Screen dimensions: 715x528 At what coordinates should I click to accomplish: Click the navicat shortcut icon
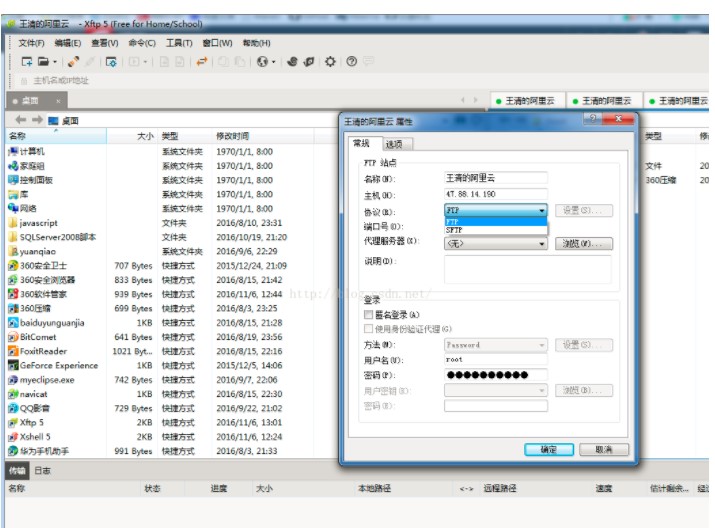click(13, 394)
